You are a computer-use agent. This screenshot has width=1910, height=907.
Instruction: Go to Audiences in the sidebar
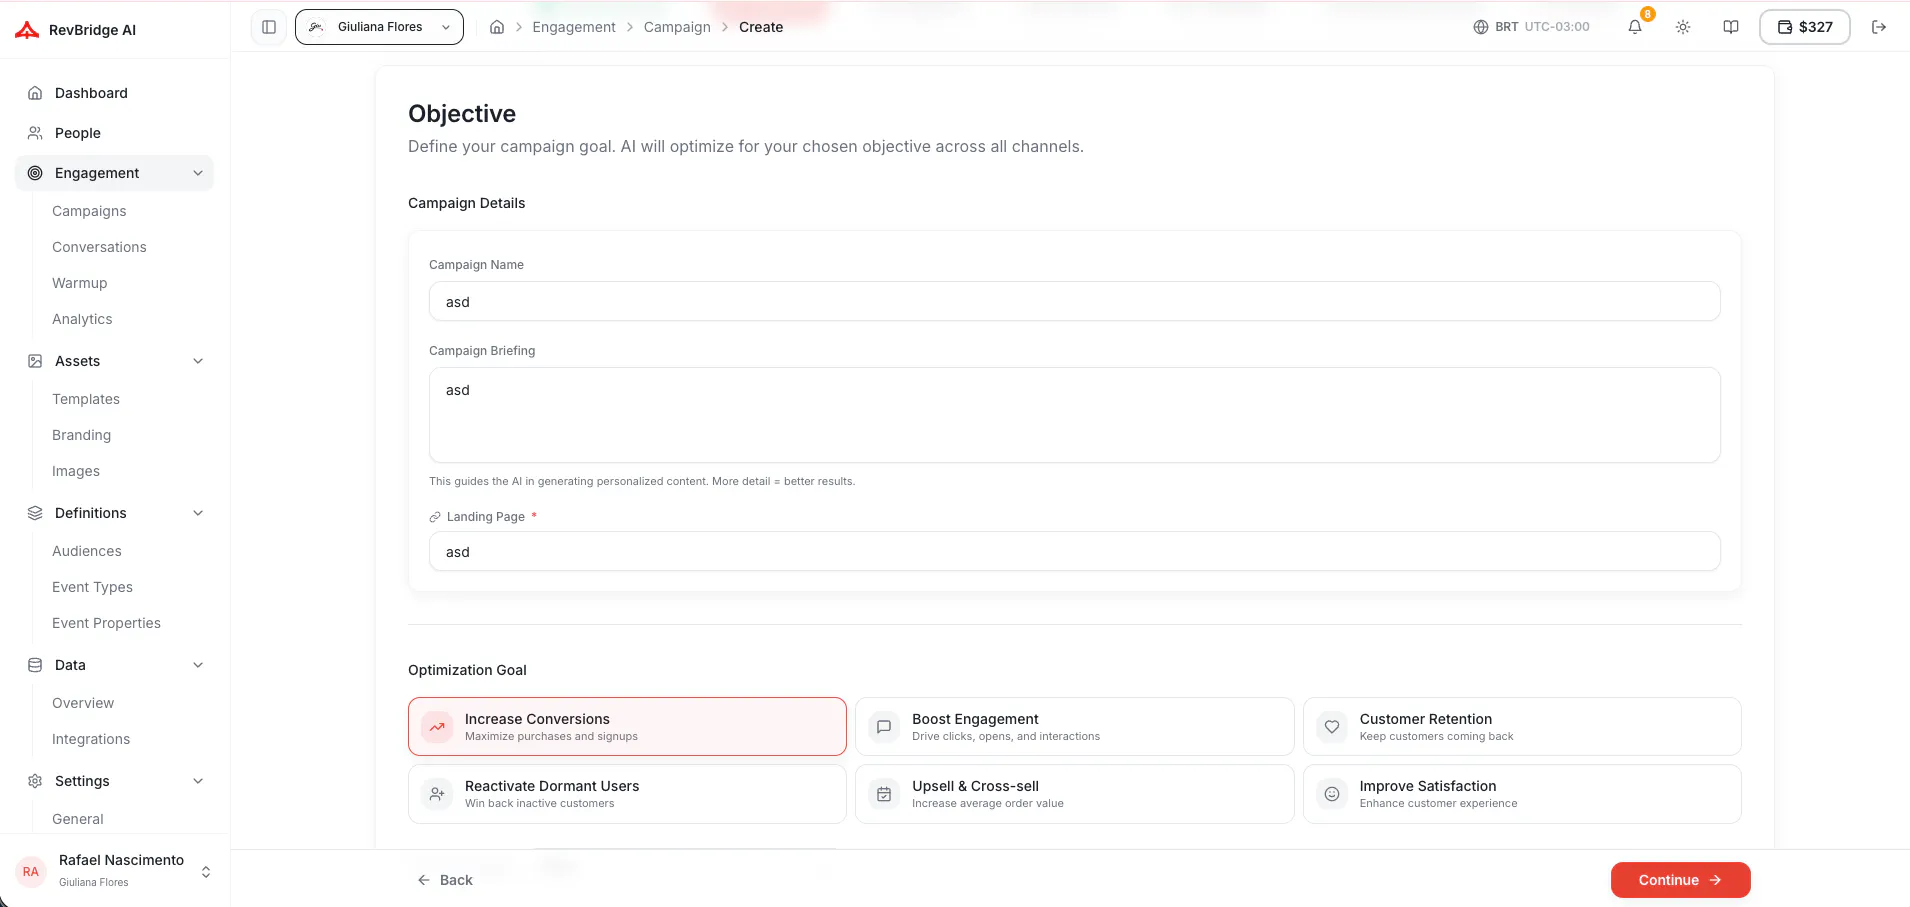tap(87, 551)
